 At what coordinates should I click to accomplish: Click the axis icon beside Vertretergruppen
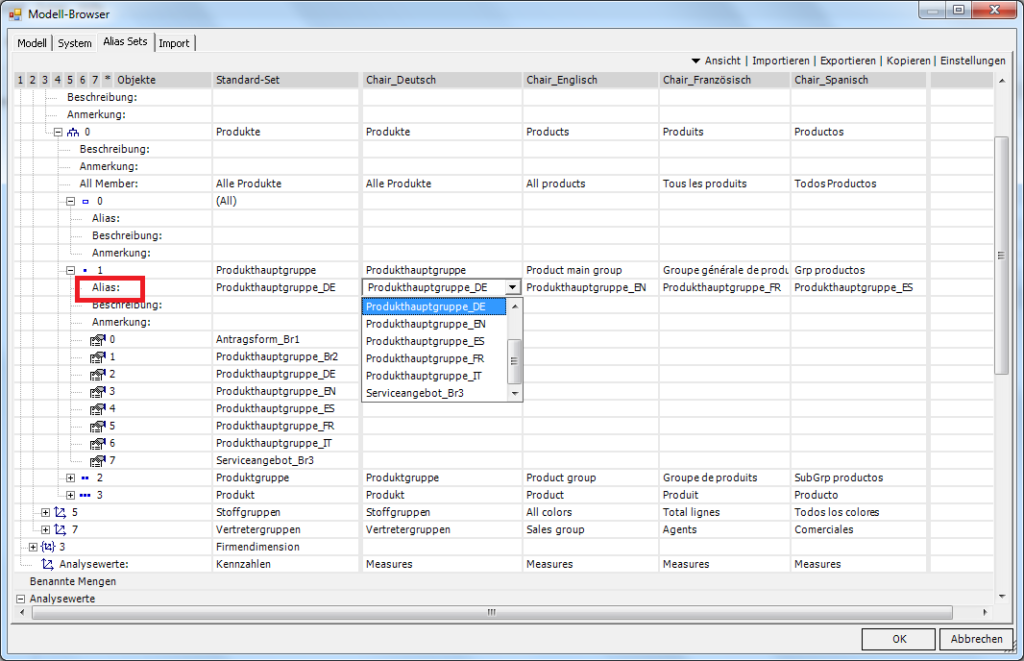(x=60, y=529)
